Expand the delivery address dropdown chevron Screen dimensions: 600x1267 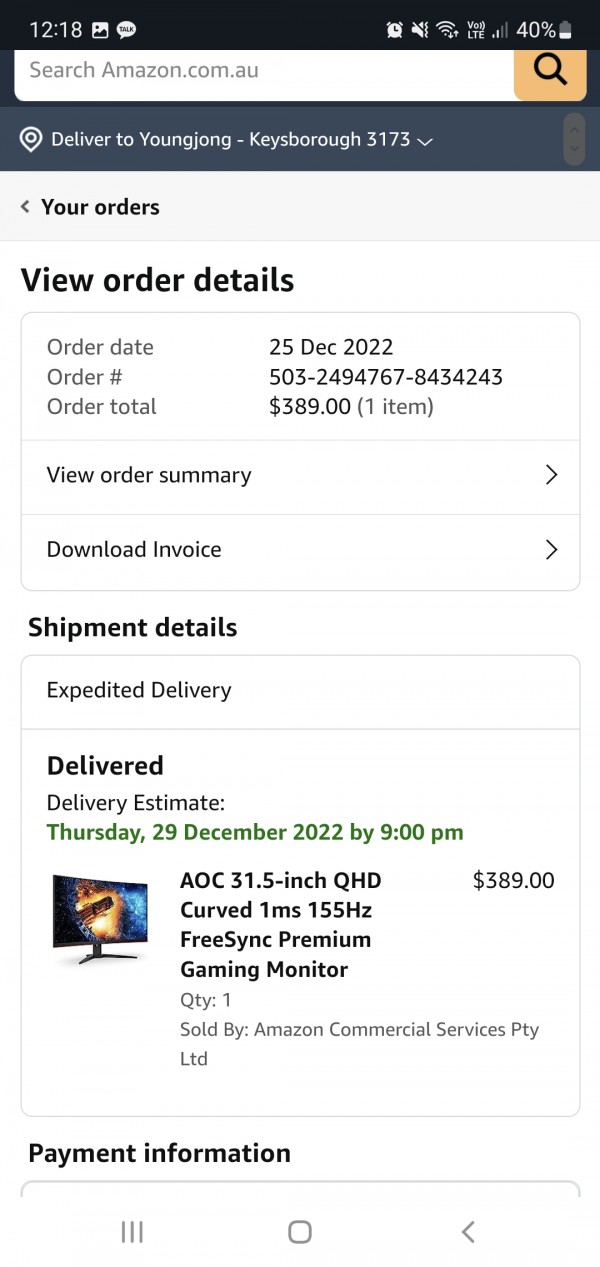[x=425, y=141]
